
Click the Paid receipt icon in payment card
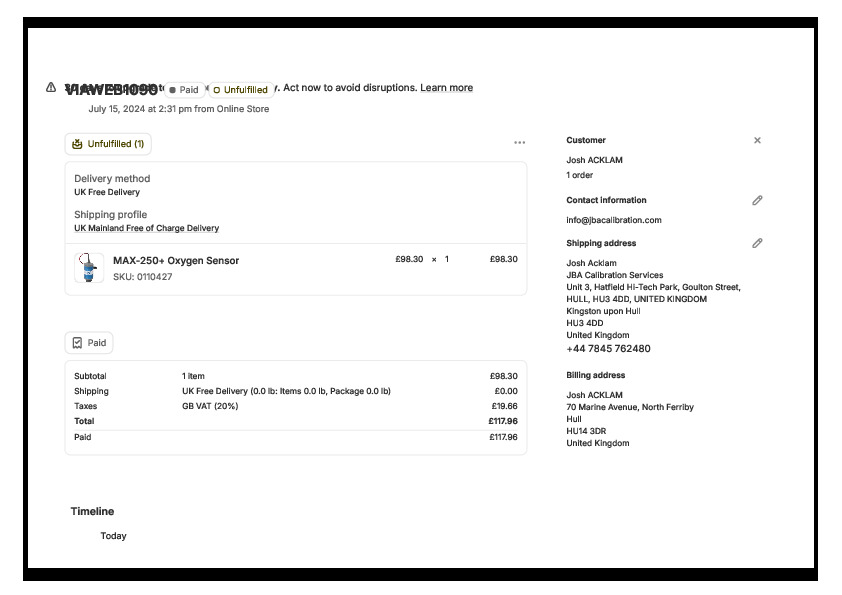coord(77,343)
